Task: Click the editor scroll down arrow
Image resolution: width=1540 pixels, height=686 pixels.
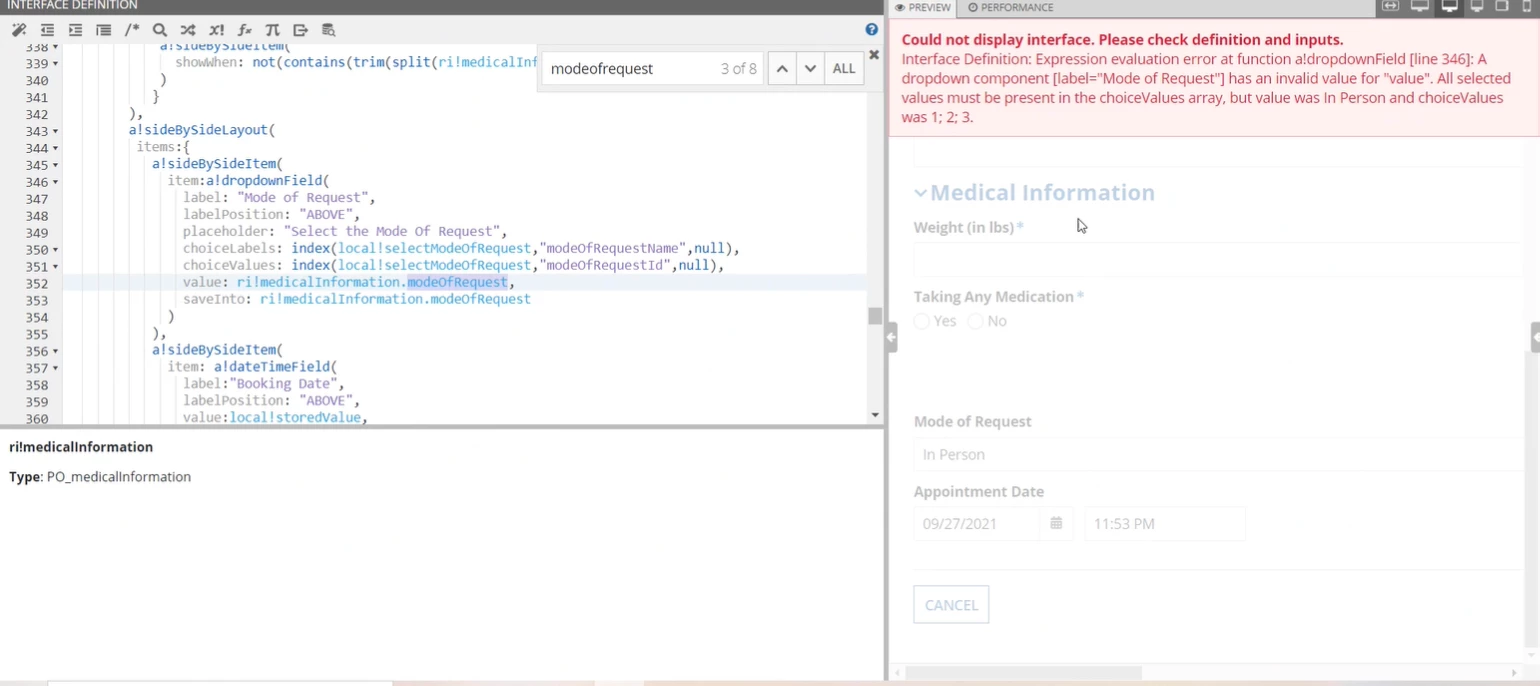Action: 875,415
